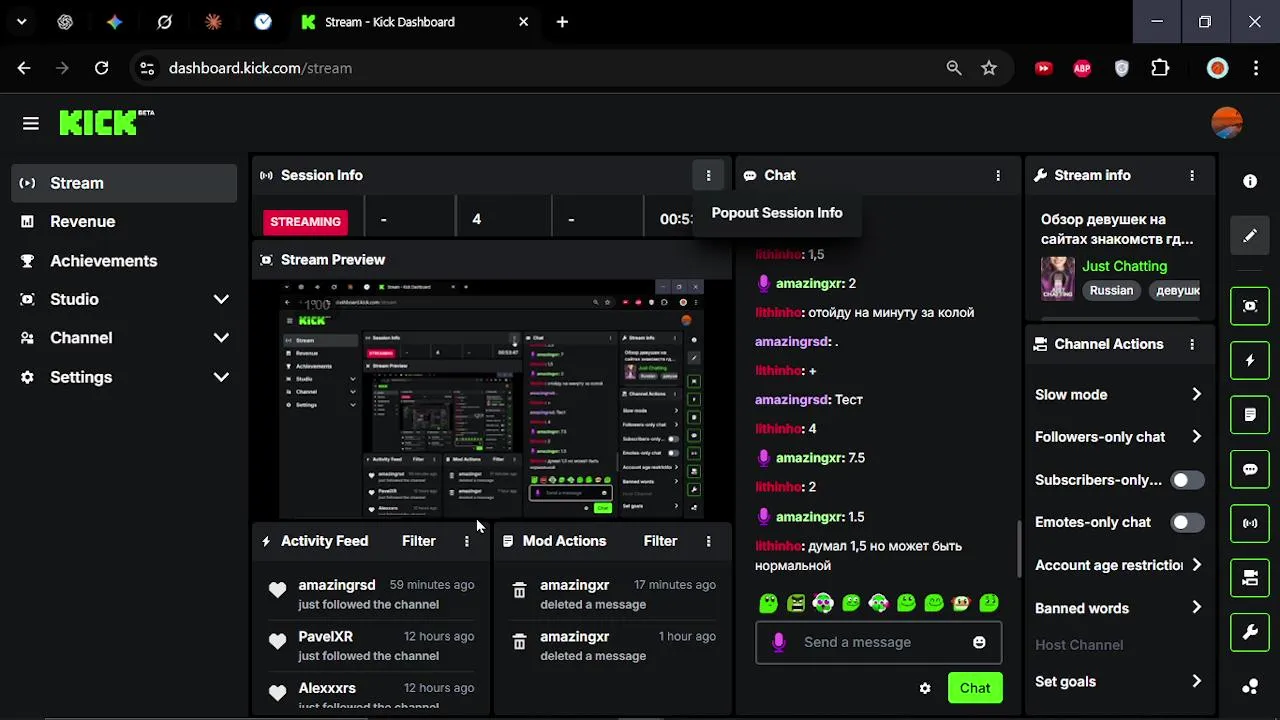
Task: Open the Mod Actions three-dot menu
Action: point(708,541)
